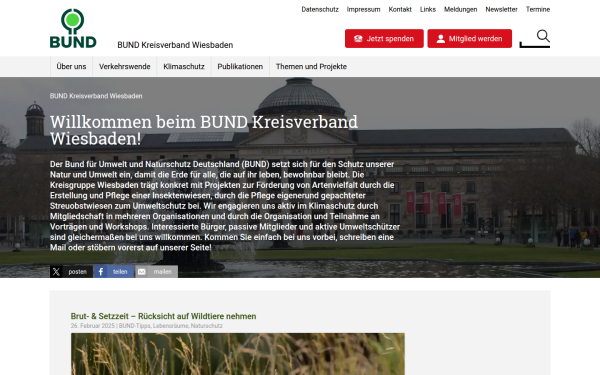Open article Brut- & Setzzeit headline

pos(163,316)
